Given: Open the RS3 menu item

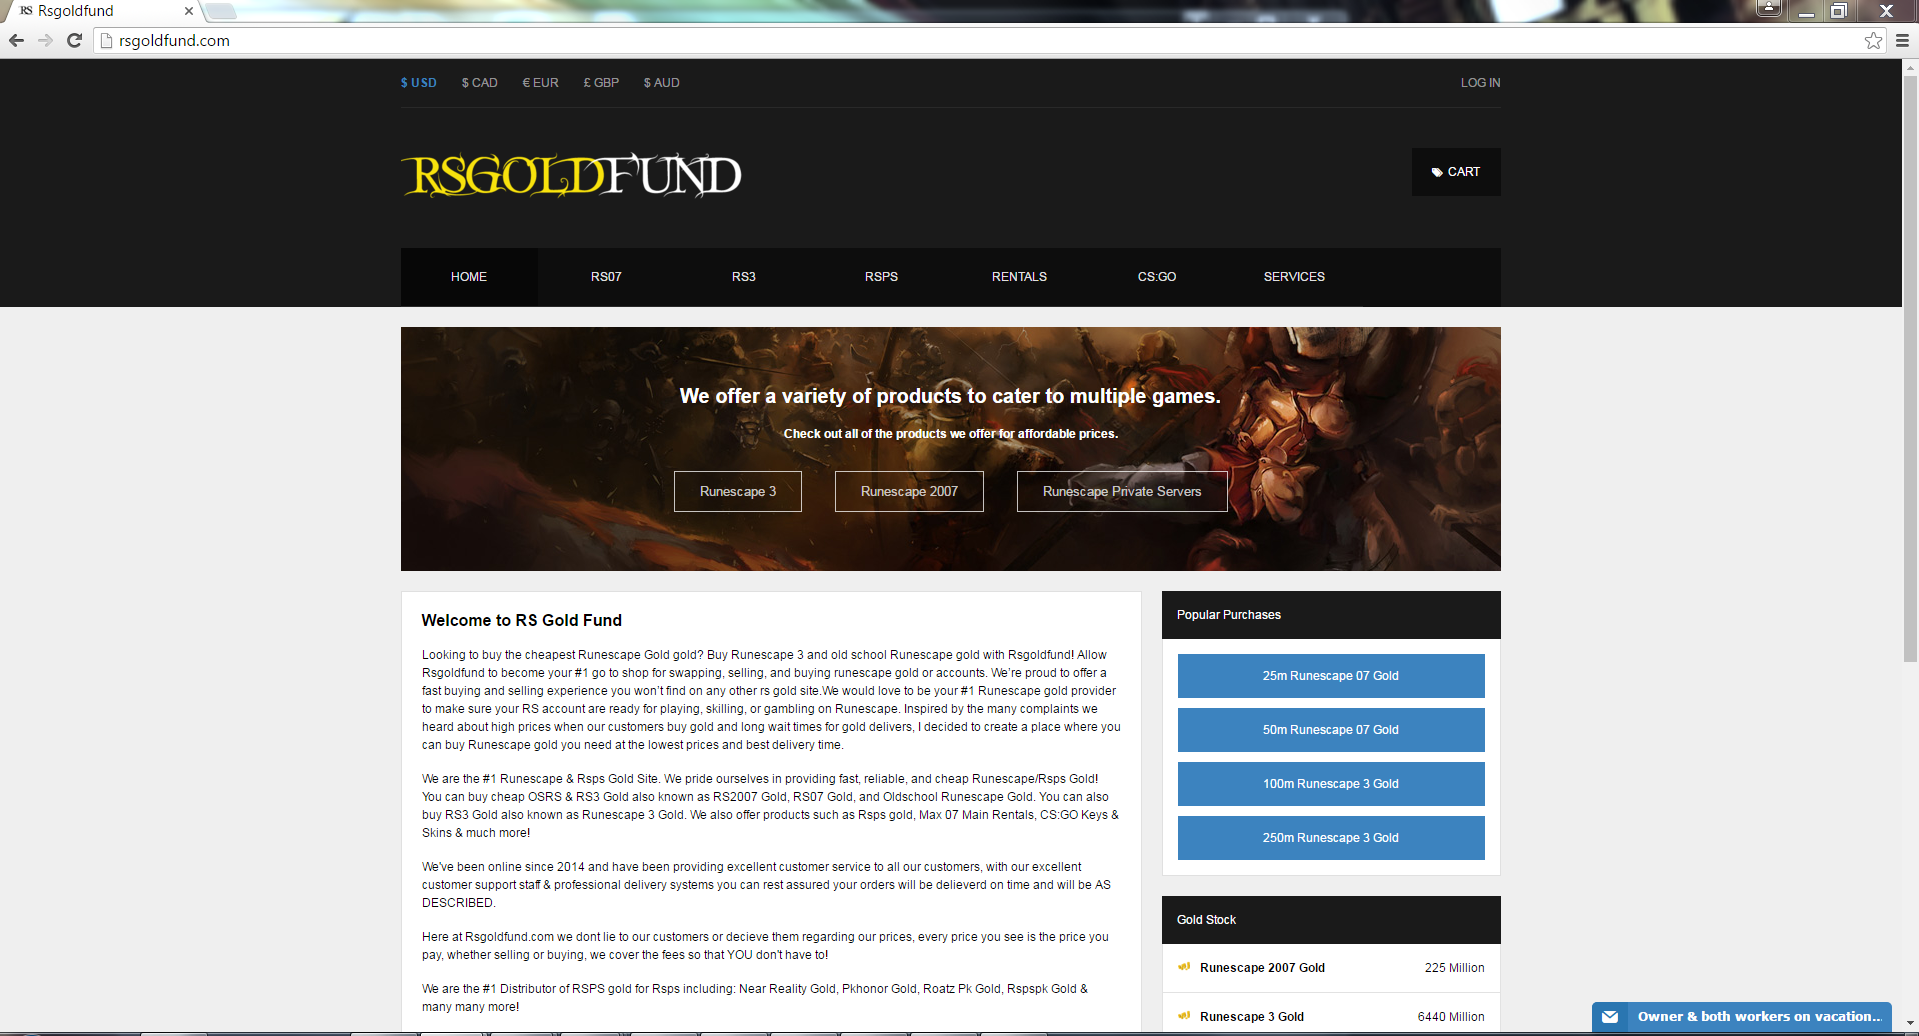Looking at the screenshot, I should 744,277.
